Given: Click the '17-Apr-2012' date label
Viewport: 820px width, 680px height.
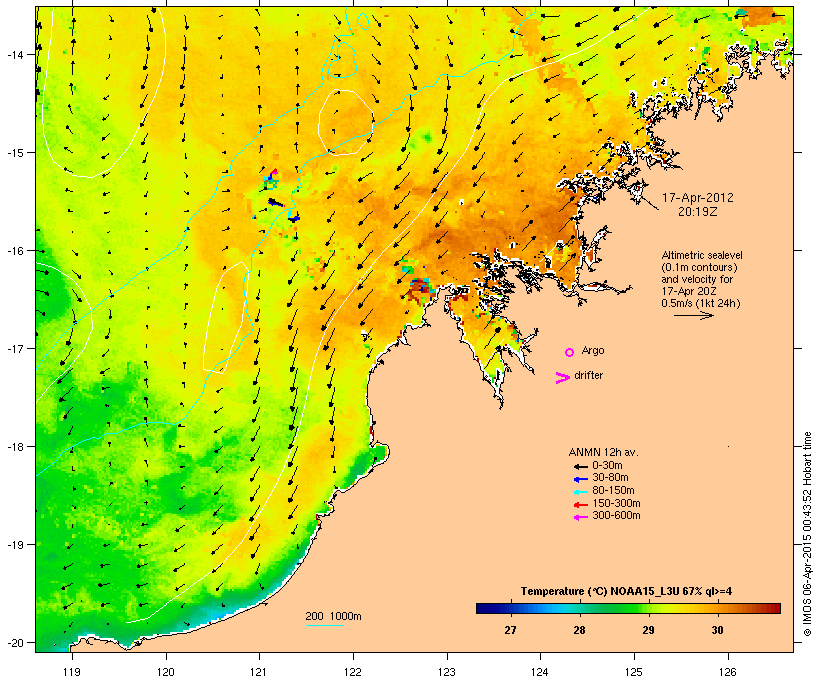Looking at the screenshot, I should click(x=698, y=198).
